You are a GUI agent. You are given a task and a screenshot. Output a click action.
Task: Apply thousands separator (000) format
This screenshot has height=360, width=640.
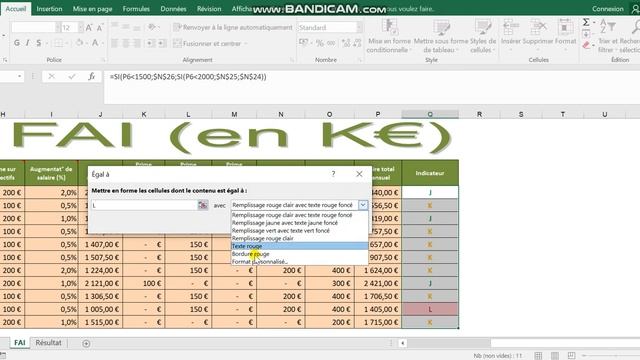tap(331, 42)
